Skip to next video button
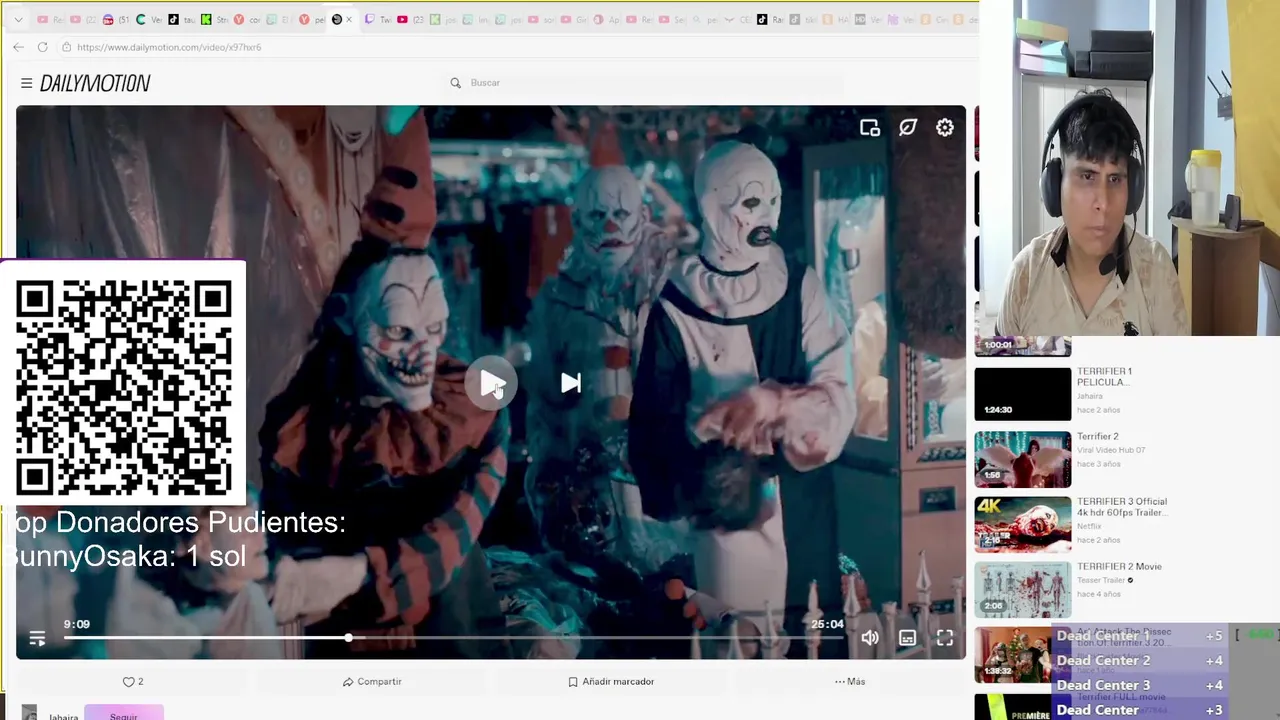Image resolution: width=1280 pixels, height=720 pixels. tap(570, 383)
